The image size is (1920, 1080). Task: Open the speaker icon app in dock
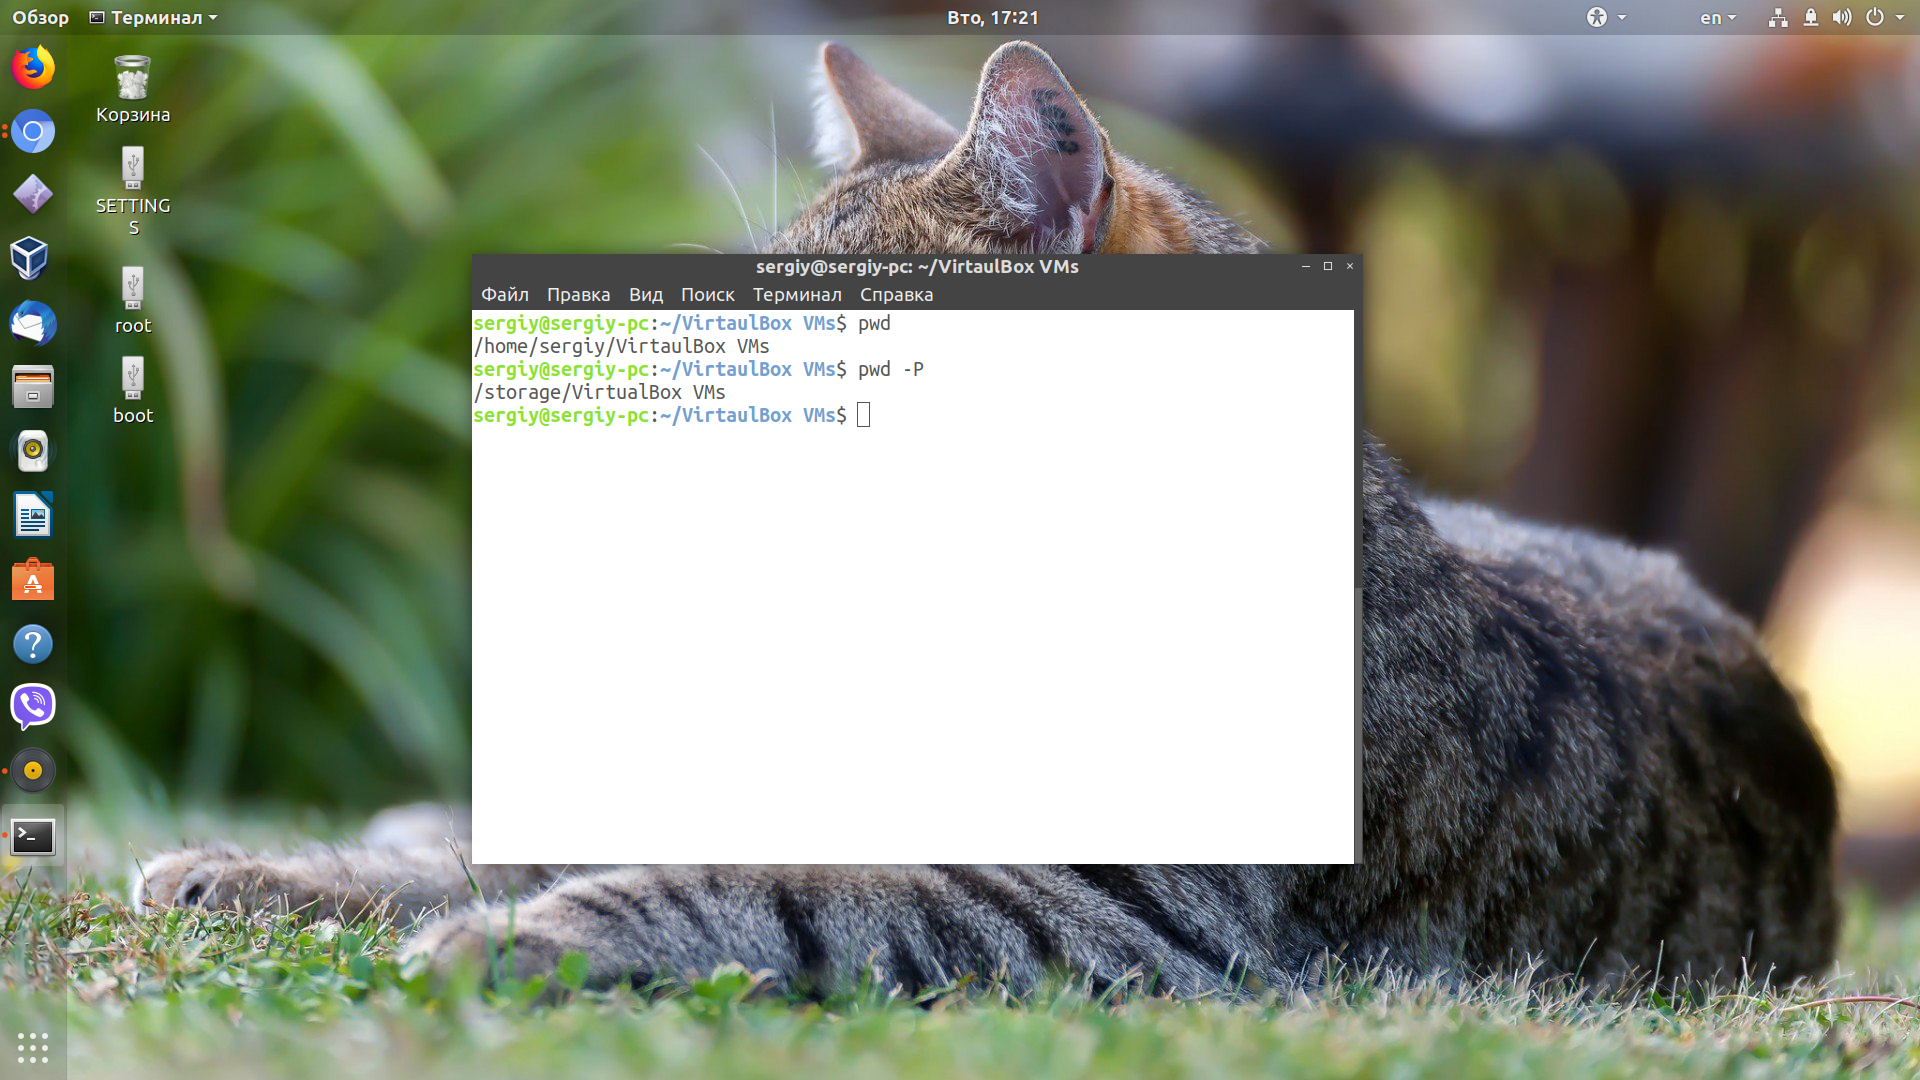[33, 451]
